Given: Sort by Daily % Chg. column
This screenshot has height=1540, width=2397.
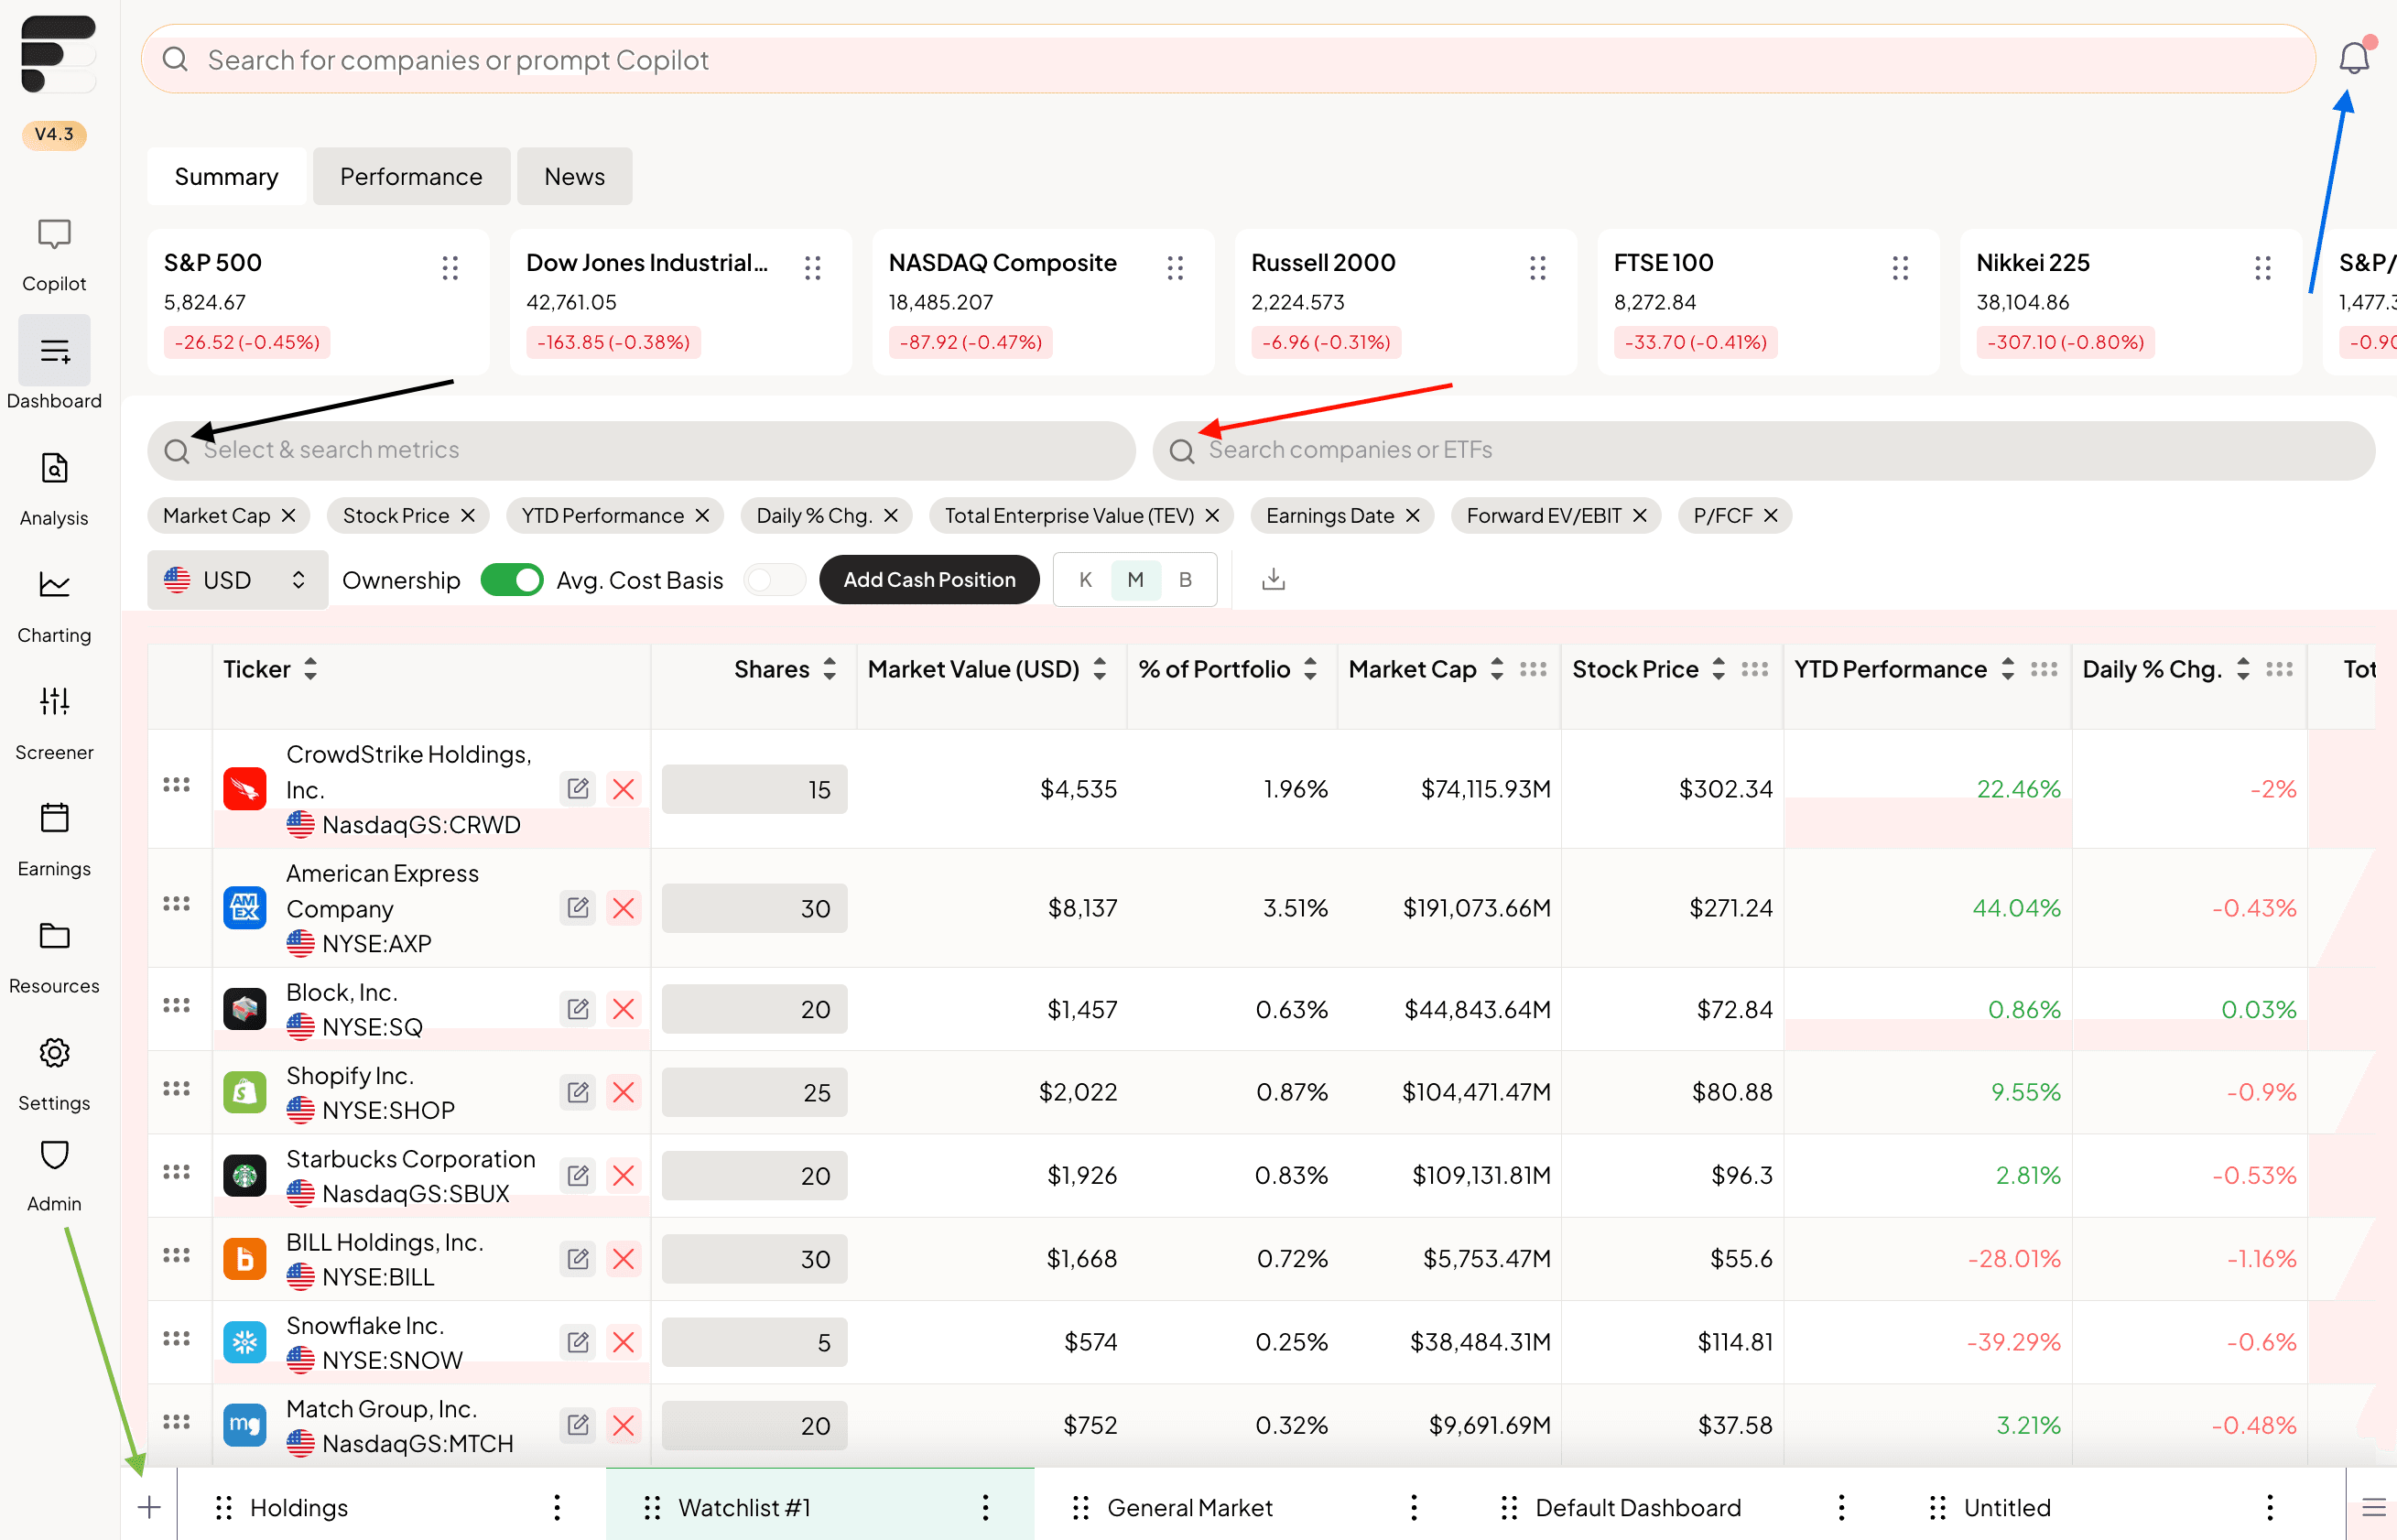Looking at the screenshot, I should tap(2243, 669).
